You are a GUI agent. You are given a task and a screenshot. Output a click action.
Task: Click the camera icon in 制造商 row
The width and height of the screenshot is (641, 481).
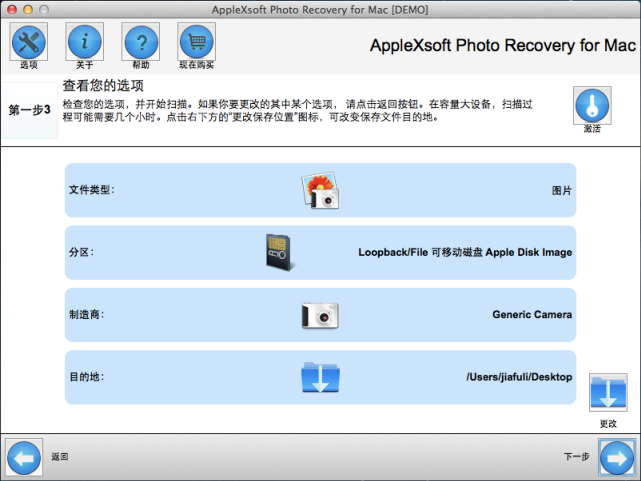click(320, 315)
